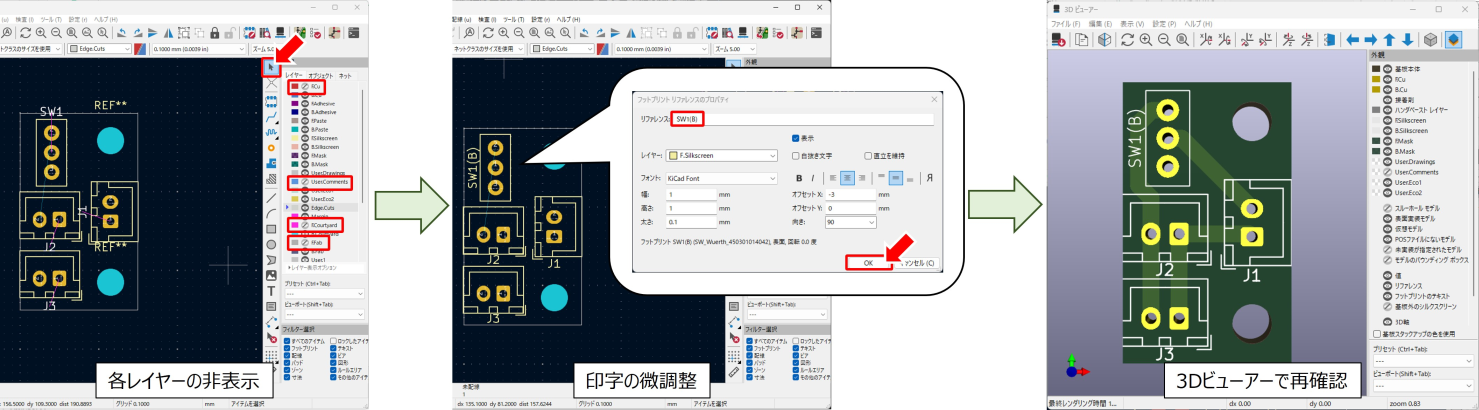Toggle the 表示 checkbox in the dialog
This screenshot has height=410, width=1479.
796,138
